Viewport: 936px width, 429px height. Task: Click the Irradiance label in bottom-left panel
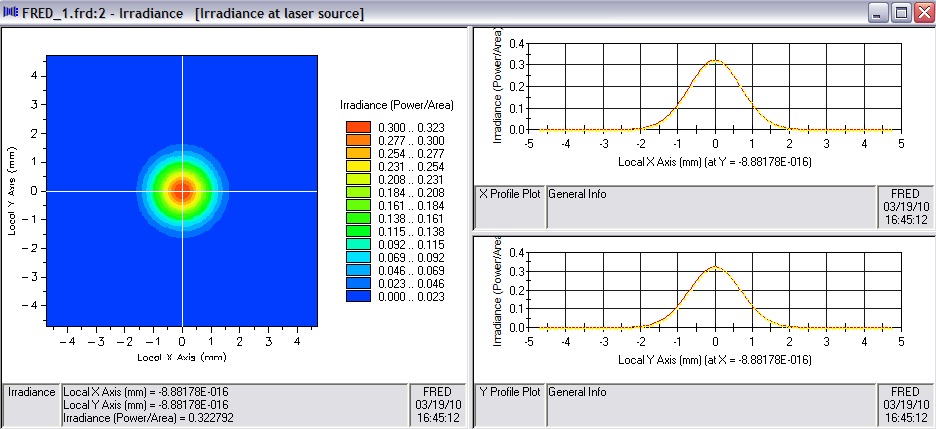pos(32,392)
